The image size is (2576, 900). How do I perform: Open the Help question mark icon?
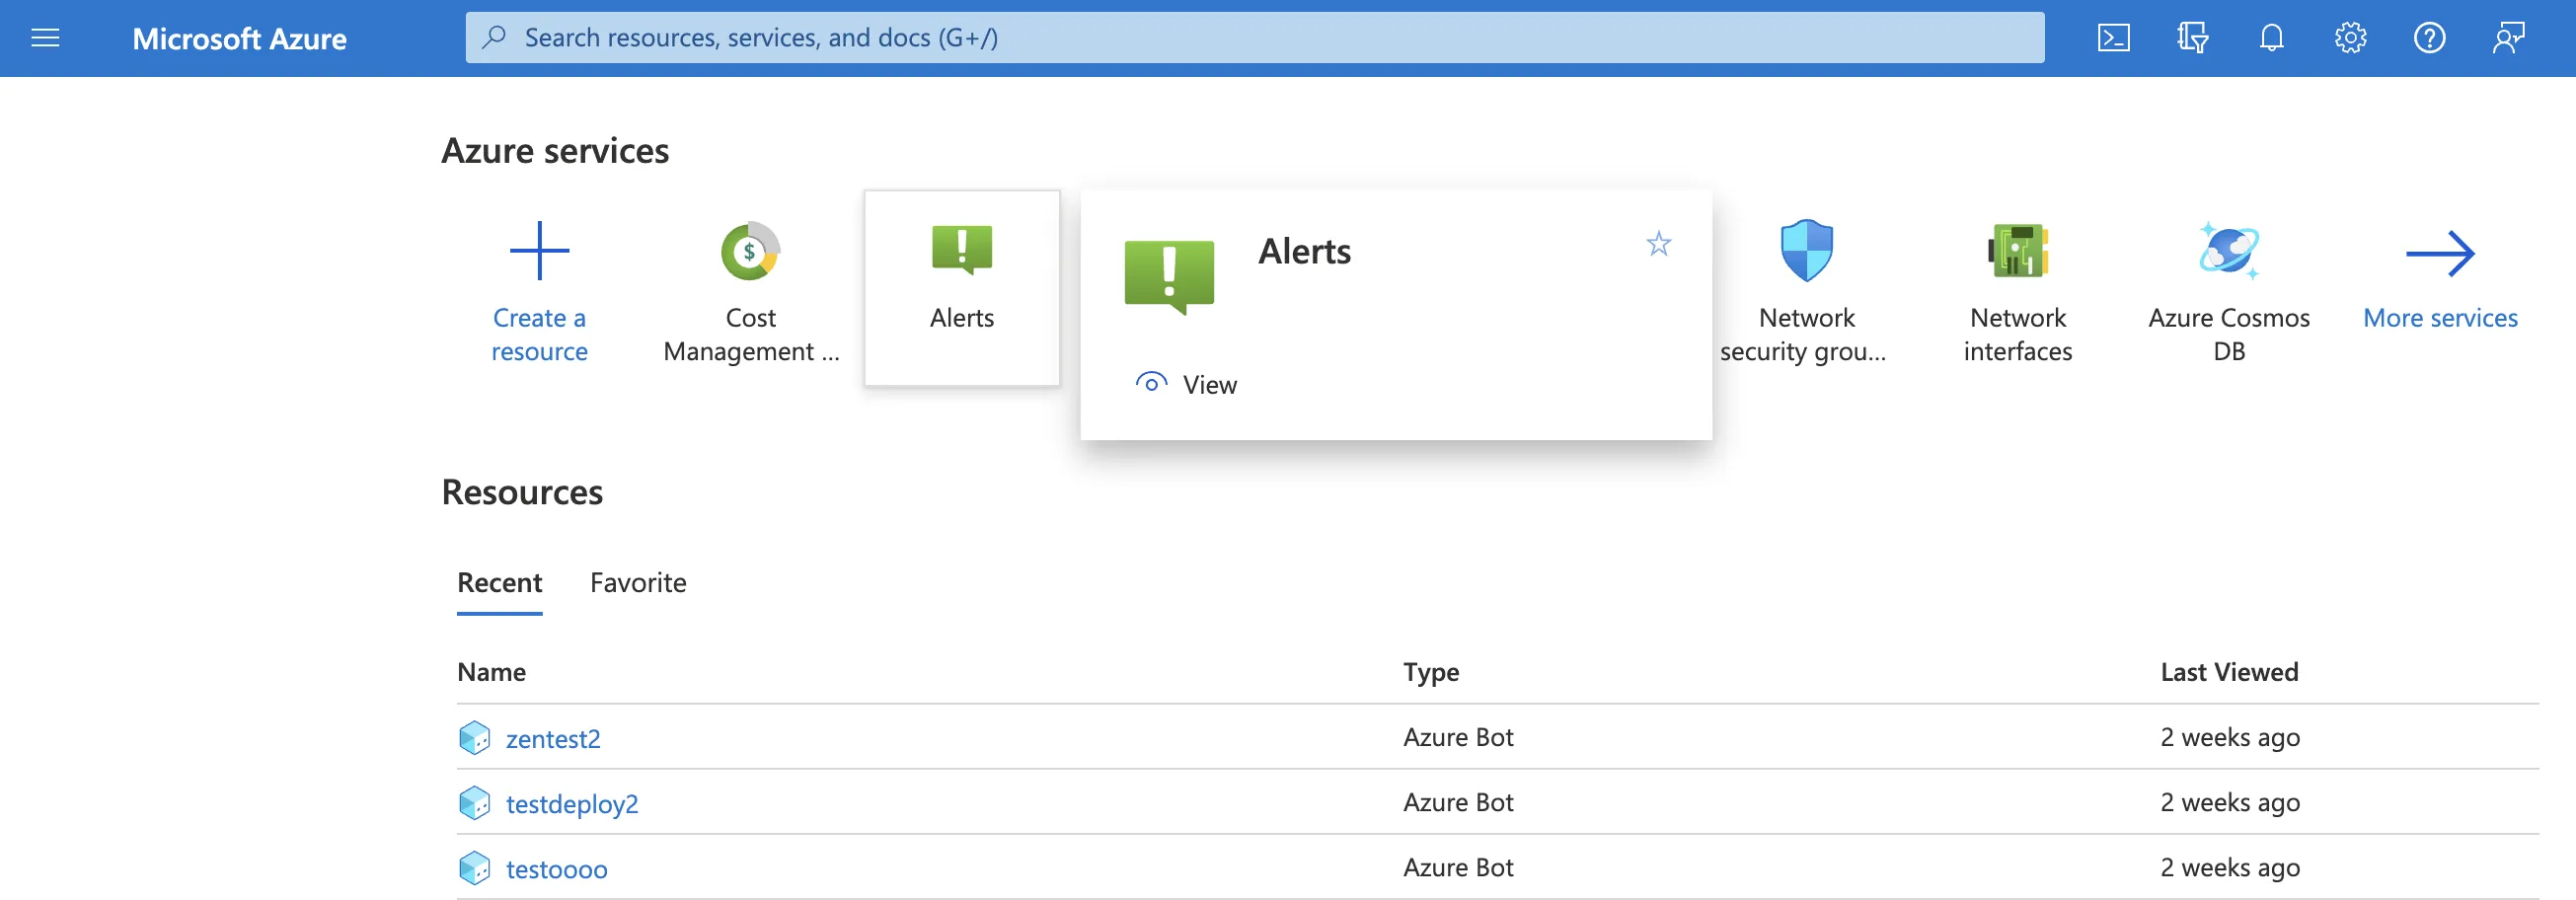2429,38
